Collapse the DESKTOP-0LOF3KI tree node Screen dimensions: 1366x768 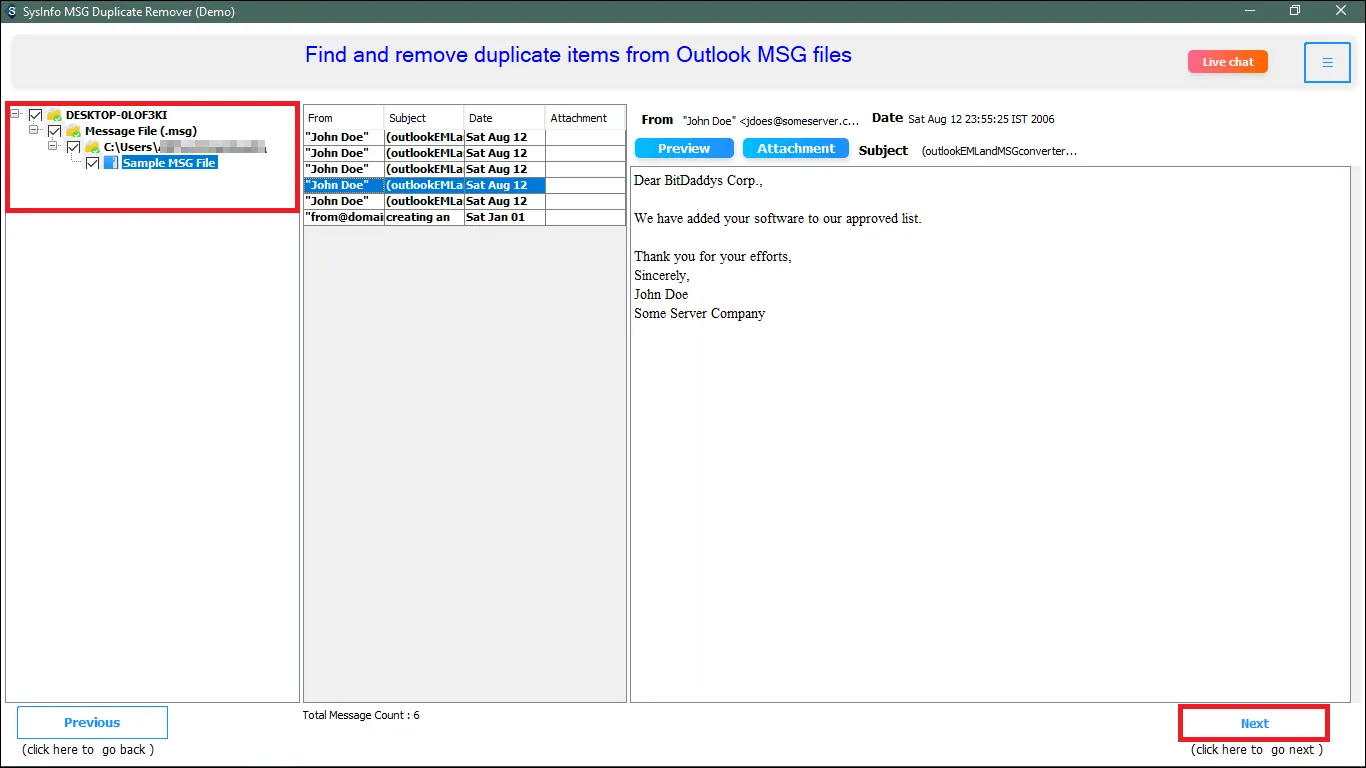(17, 115)
